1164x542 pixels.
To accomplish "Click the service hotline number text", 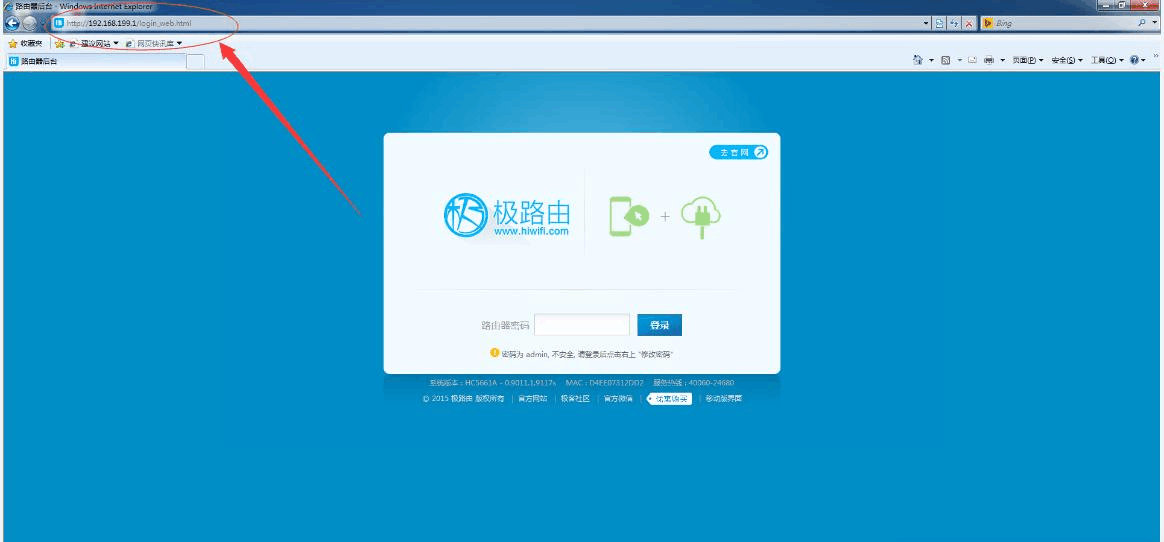I will (x=693, y=383).
